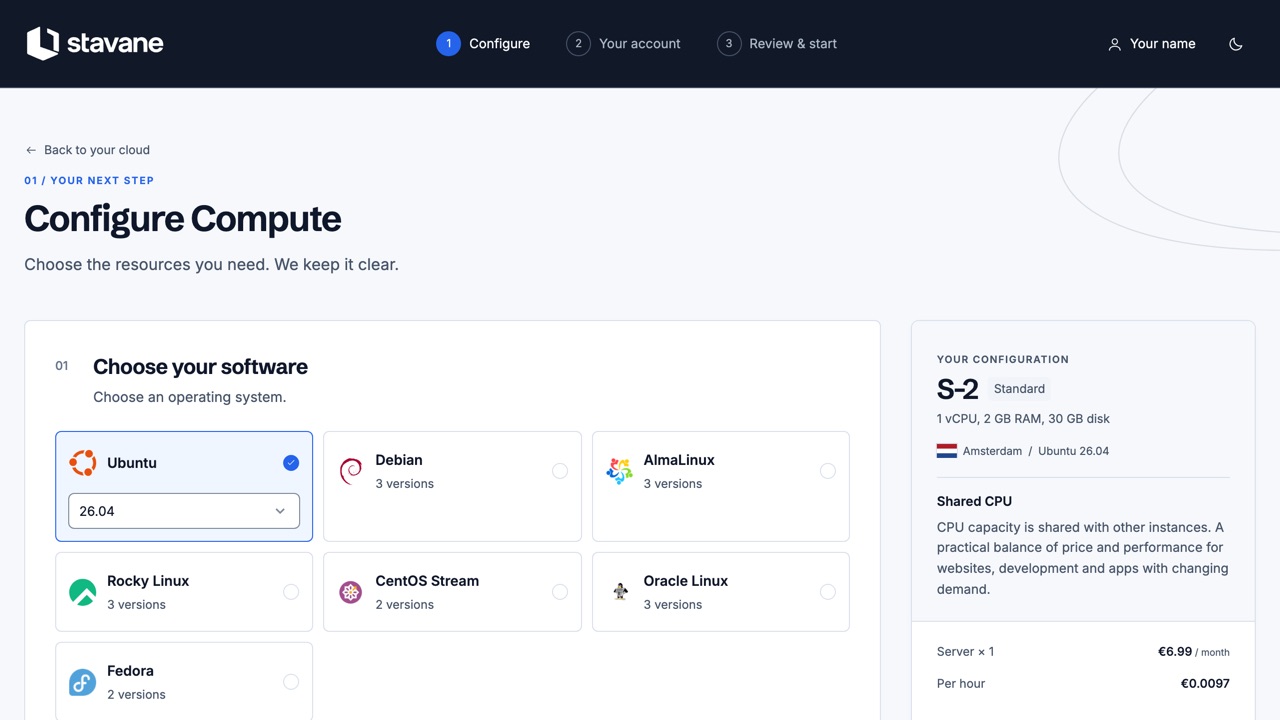The width and height of the screenshot is (1280, 720).
Task: Click the checked Ubuntu selection mark
Action: tap(291, 463)
